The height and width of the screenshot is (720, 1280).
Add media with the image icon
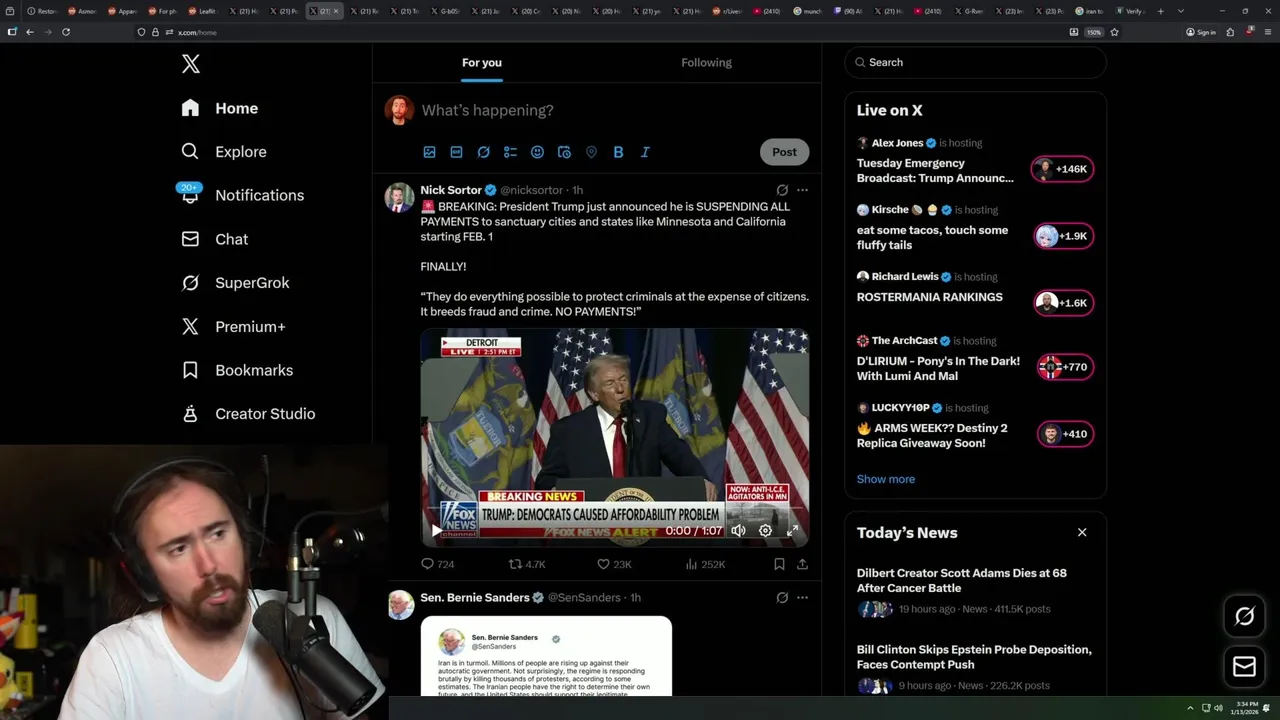coord(429,152)
